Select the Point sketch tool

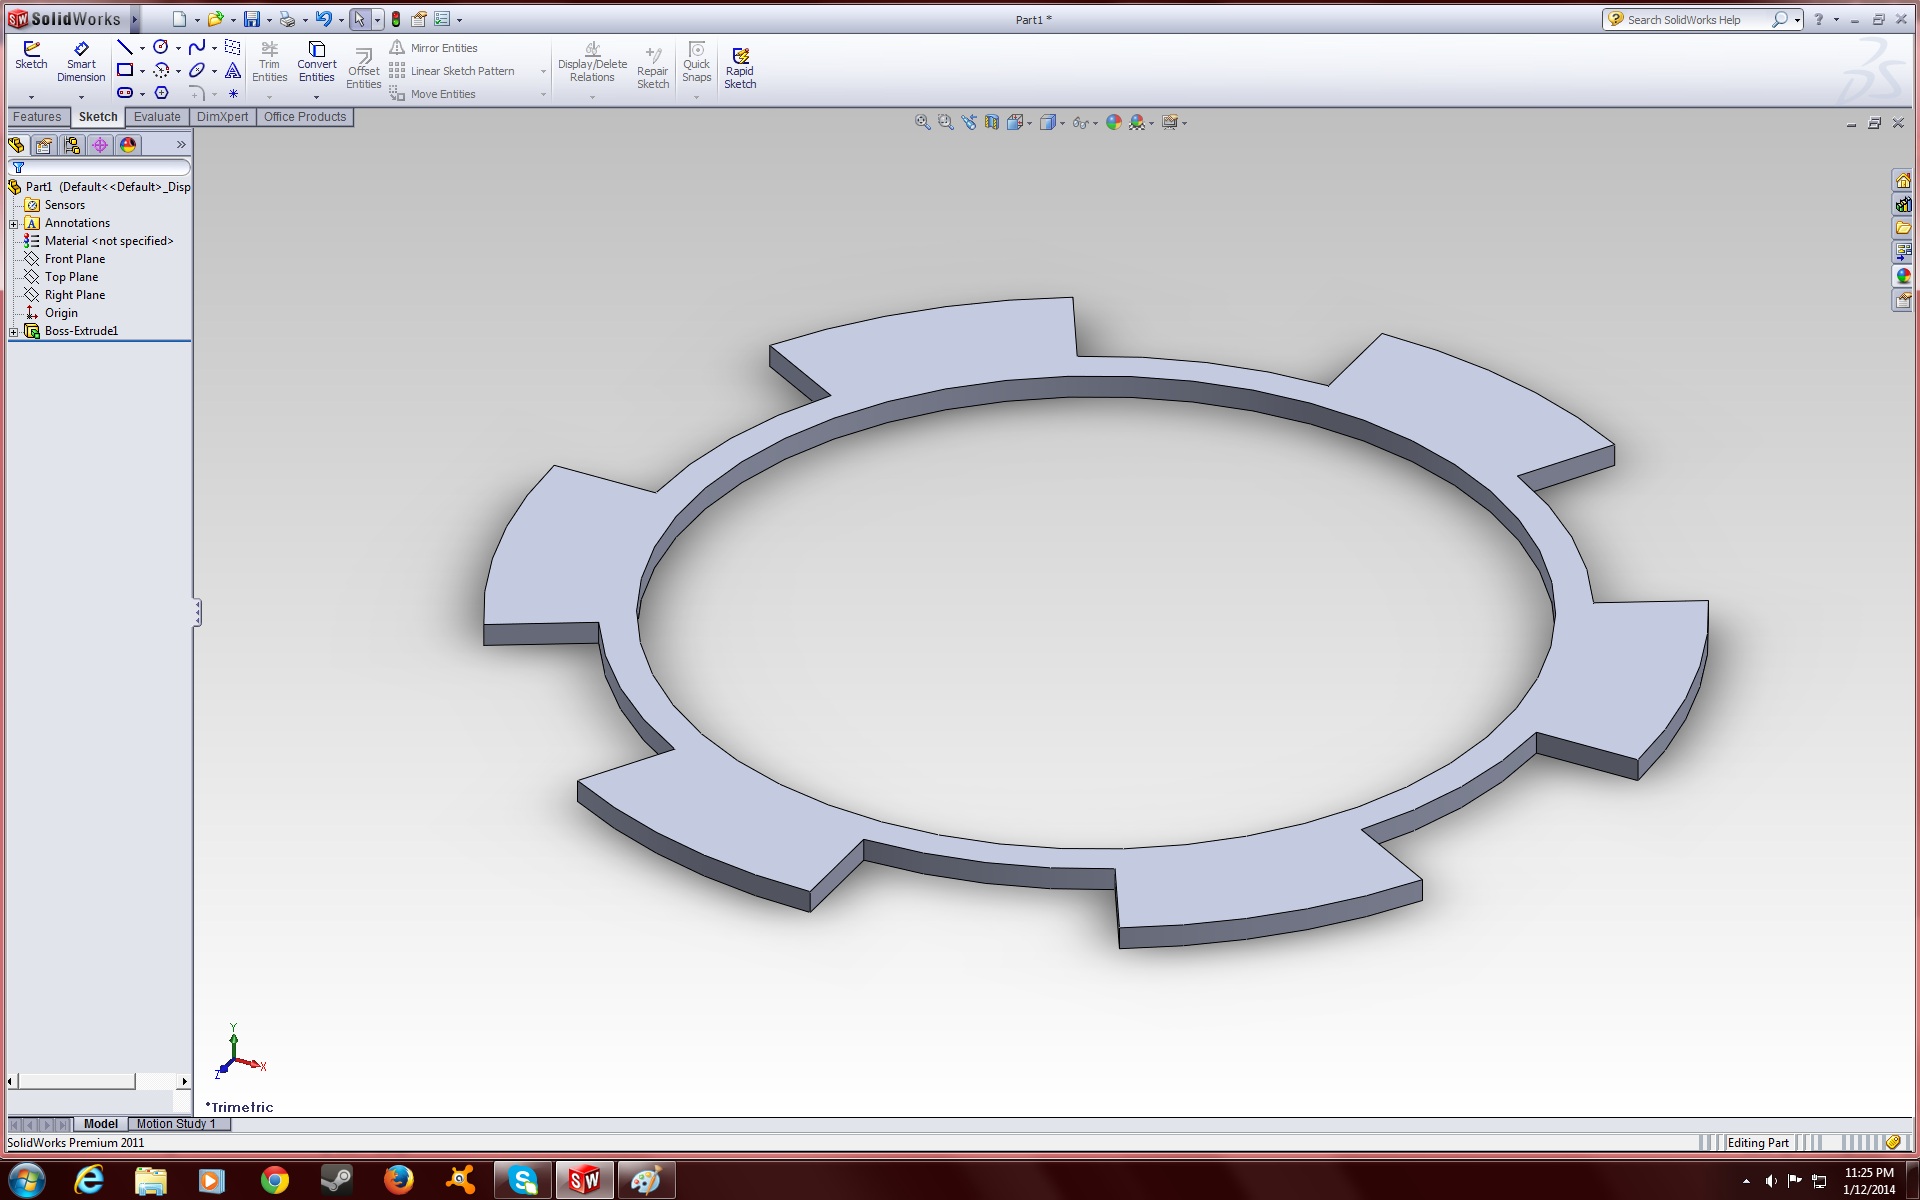click(x=233, y=93)
